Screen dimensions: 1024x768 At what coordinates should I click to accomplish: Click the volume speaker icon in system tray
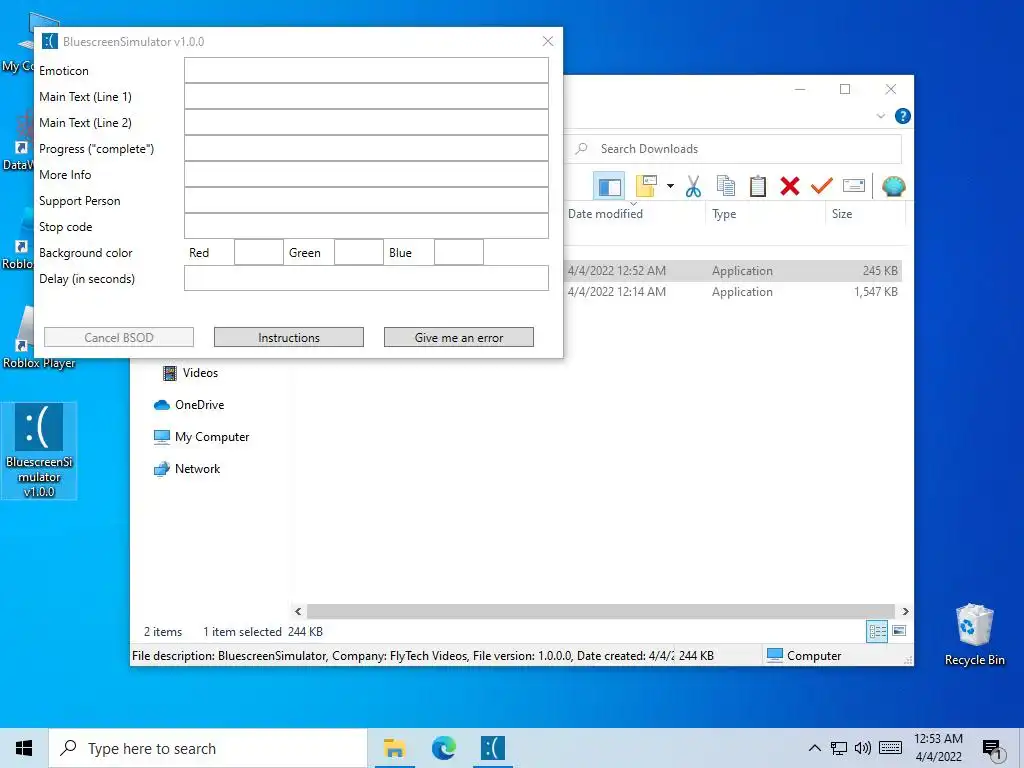863,748
